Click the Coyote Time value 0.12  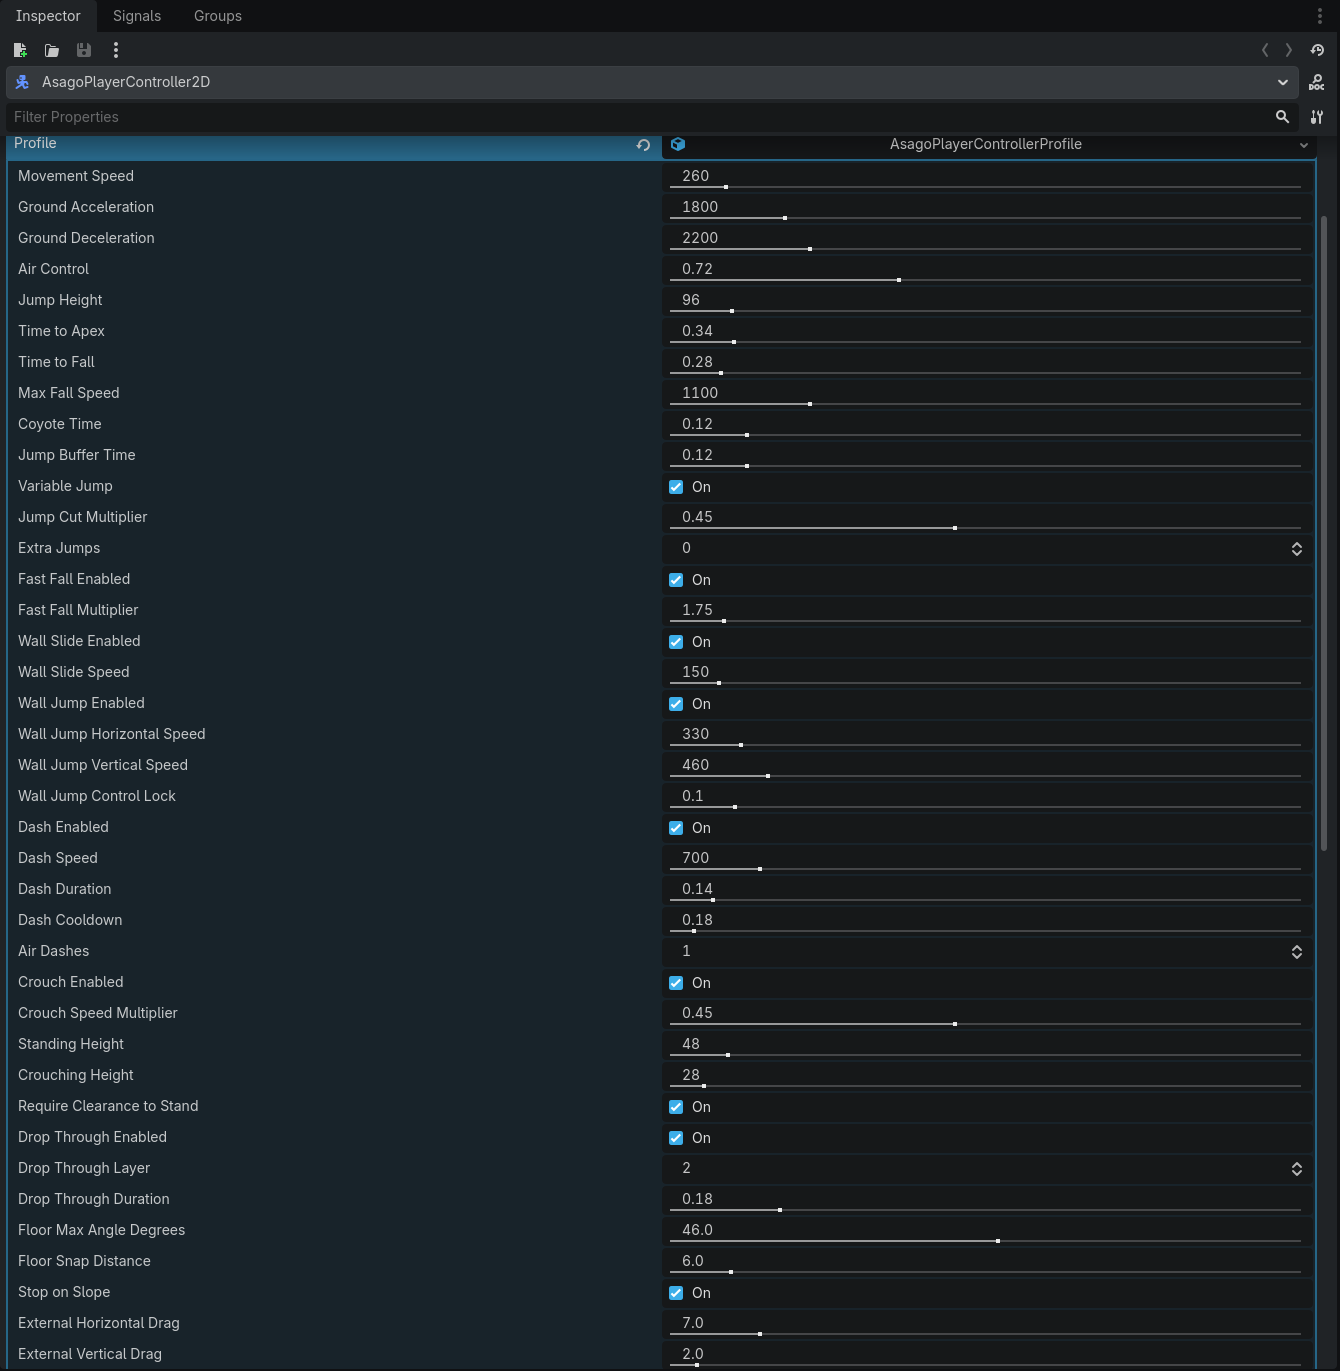tap(697, 424)
